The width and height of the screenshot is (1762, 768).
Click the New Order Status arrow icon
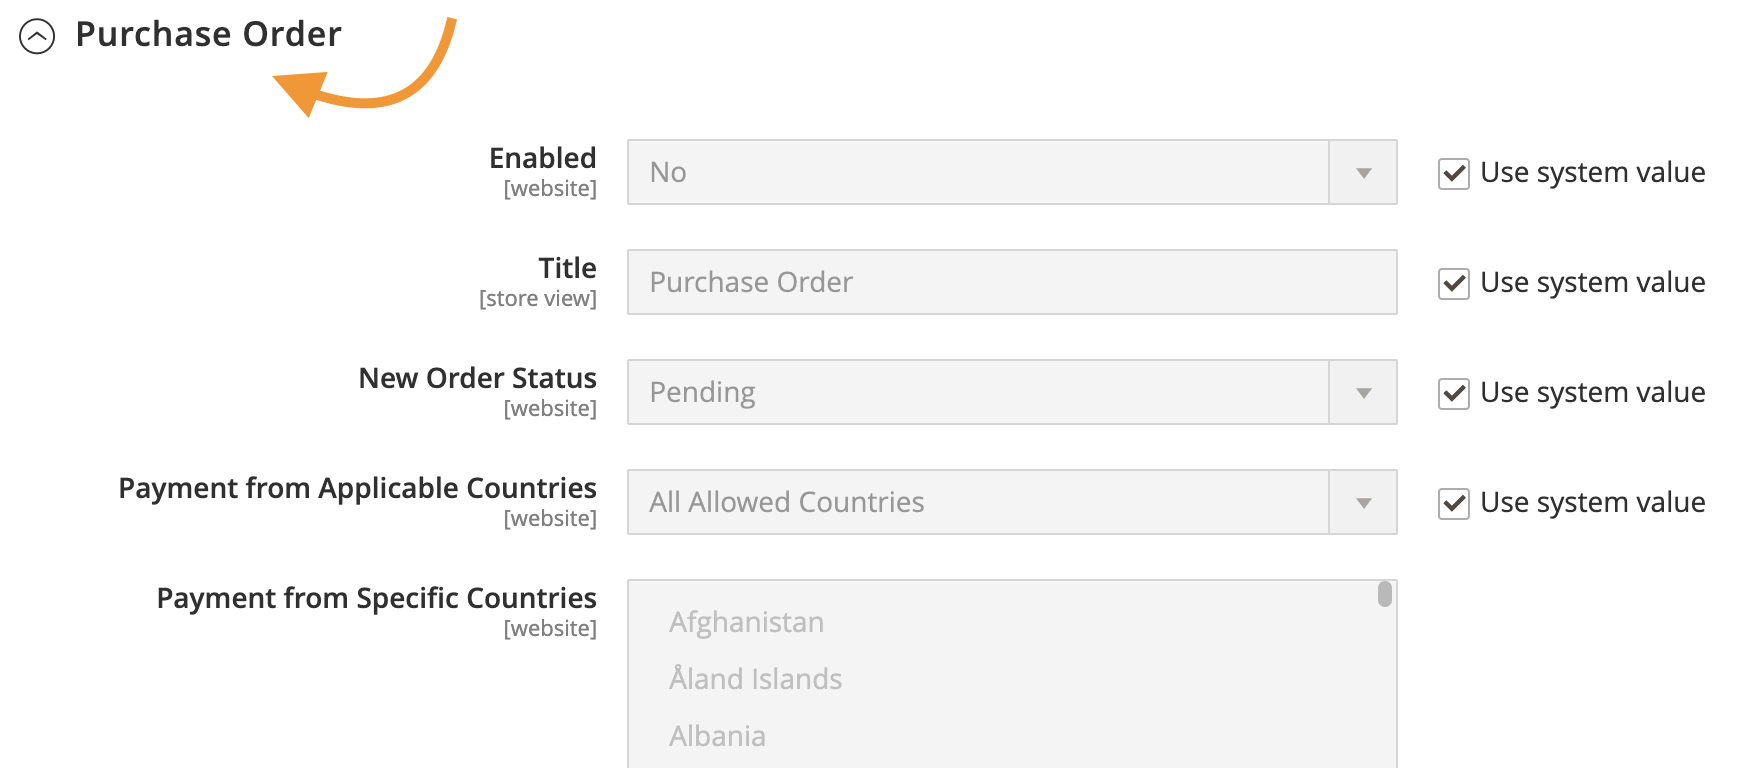click(x=1363, y=393)
